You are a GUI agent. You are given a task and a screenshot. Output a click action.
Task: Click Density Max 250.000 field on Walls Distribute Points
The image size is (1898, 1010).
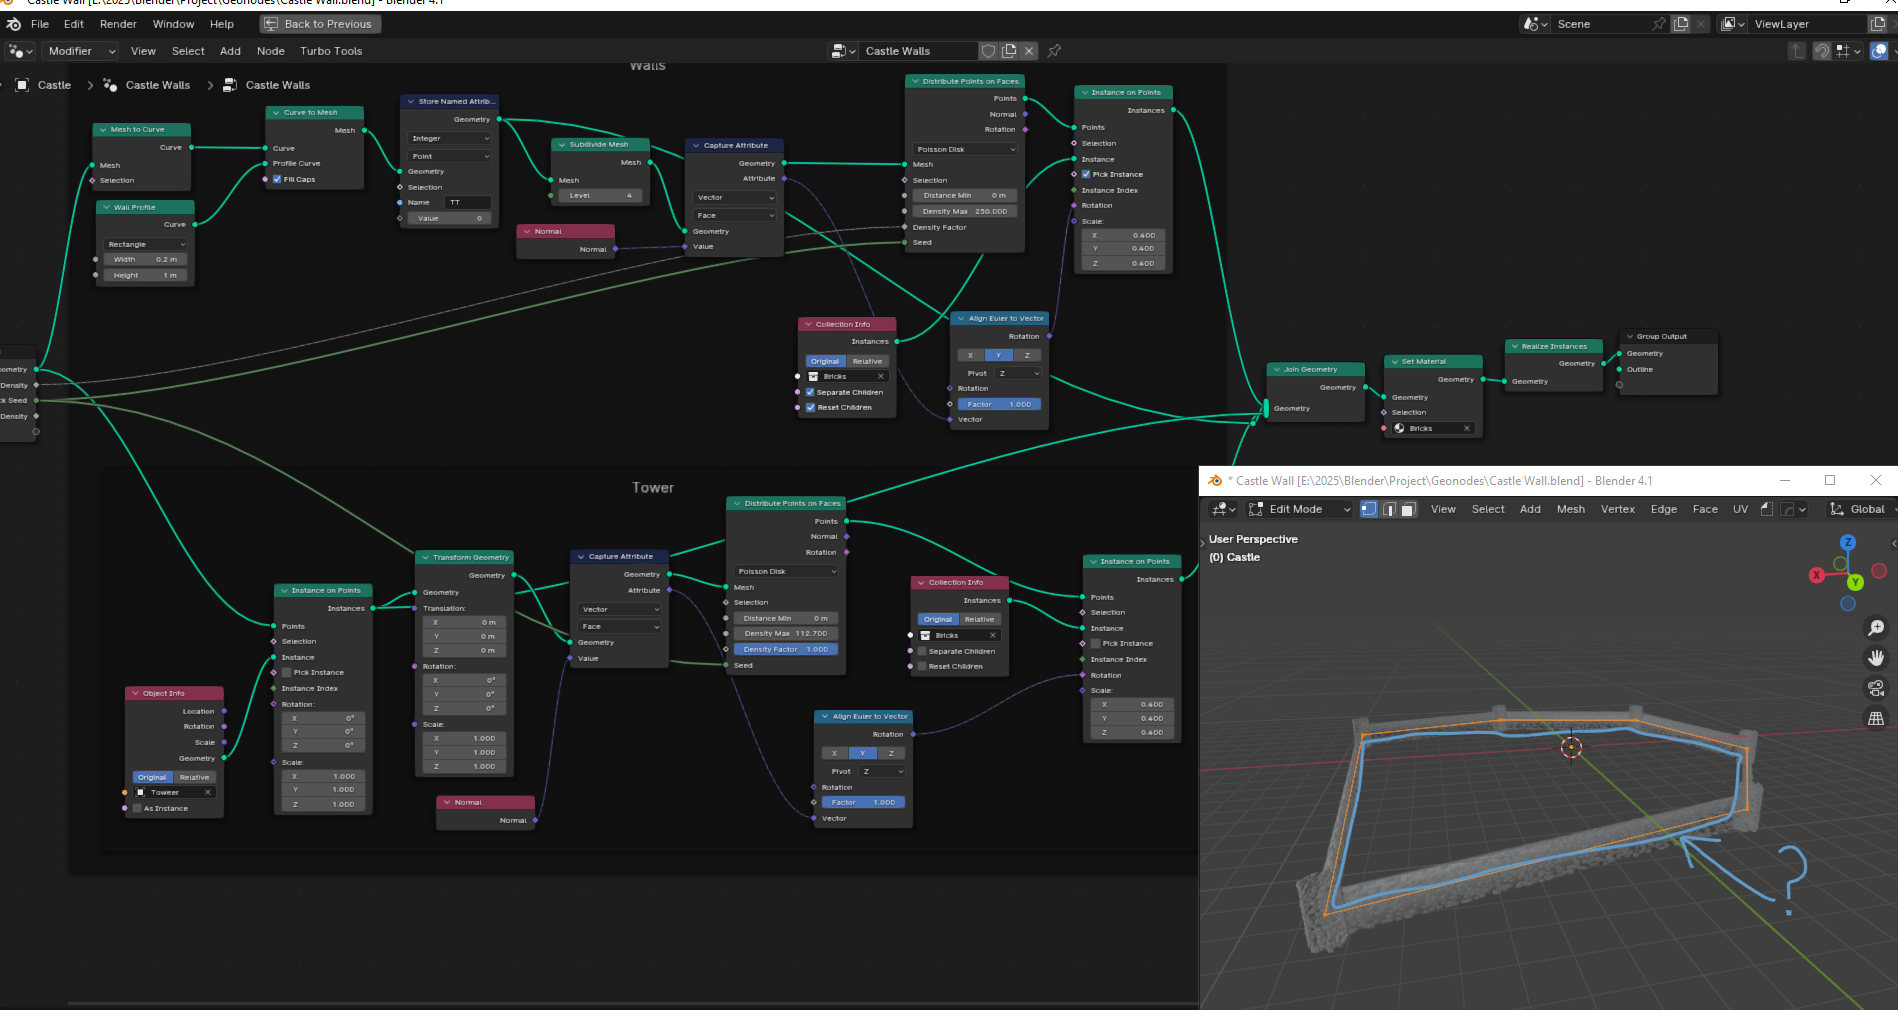click(965, 211)
